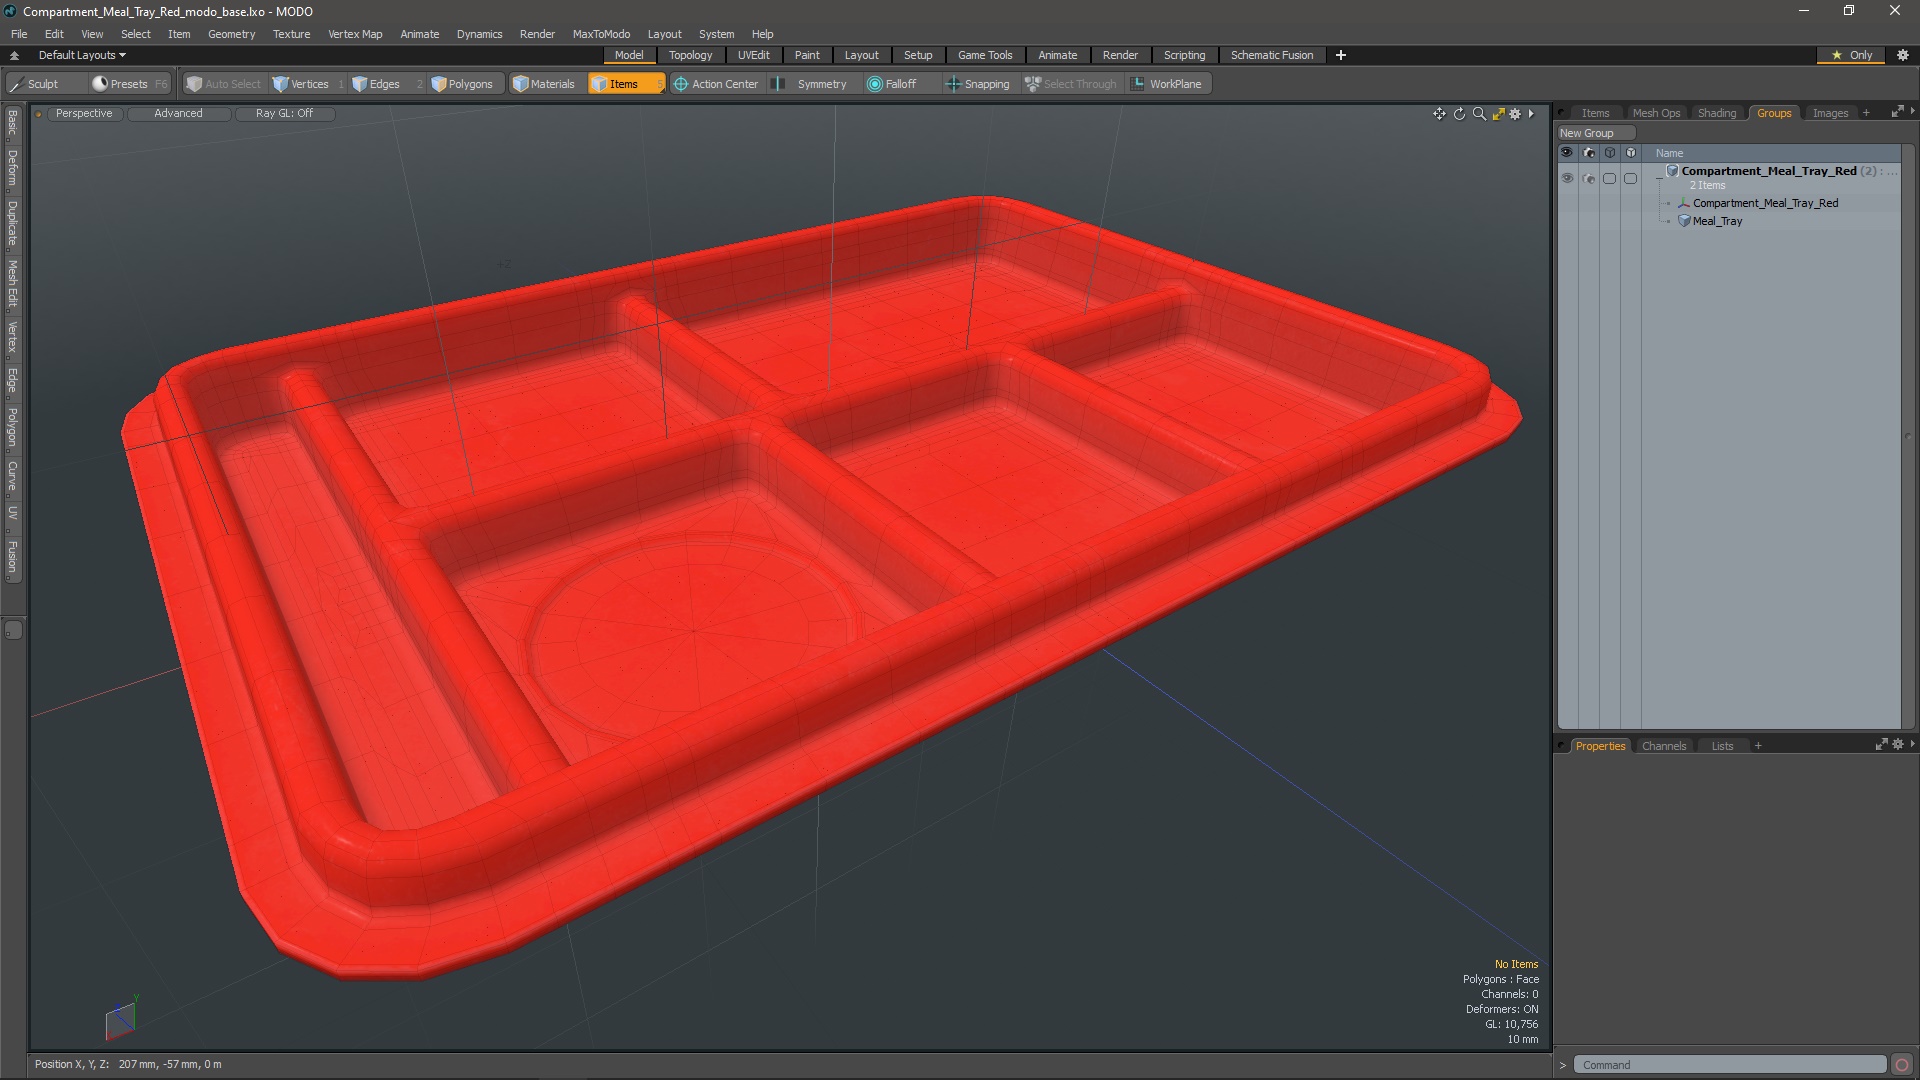Switch to the Paint layout tab

coord(807,55)
